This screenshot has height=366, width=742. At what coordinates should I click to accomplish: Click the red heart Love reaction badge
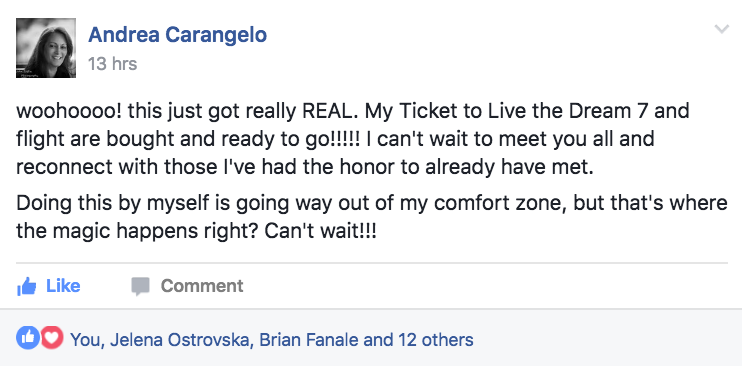pyautogui.click(x=52, y=338)
